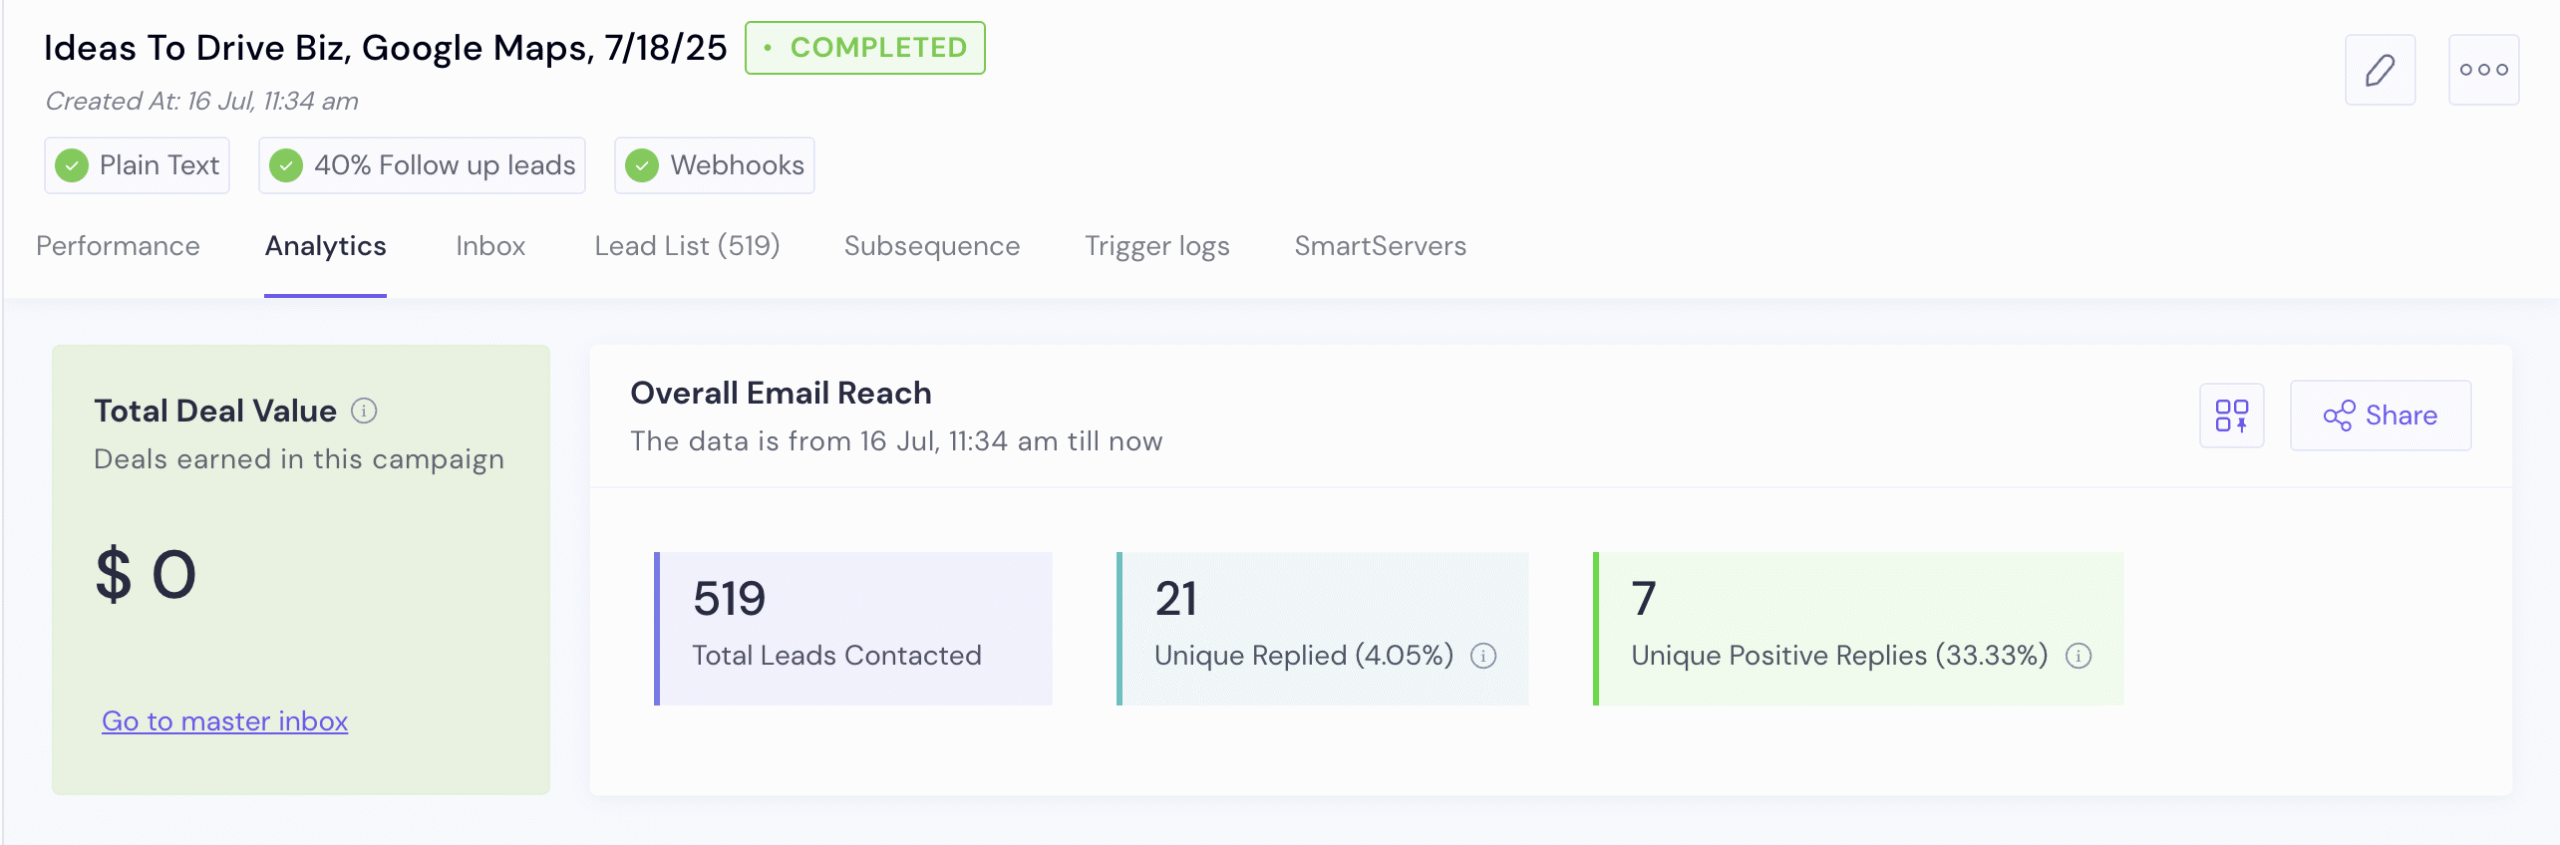The width and height of the screenshot is (2560, 845).
Task: Open the SmartServers tab
Action: (1380, 246)
